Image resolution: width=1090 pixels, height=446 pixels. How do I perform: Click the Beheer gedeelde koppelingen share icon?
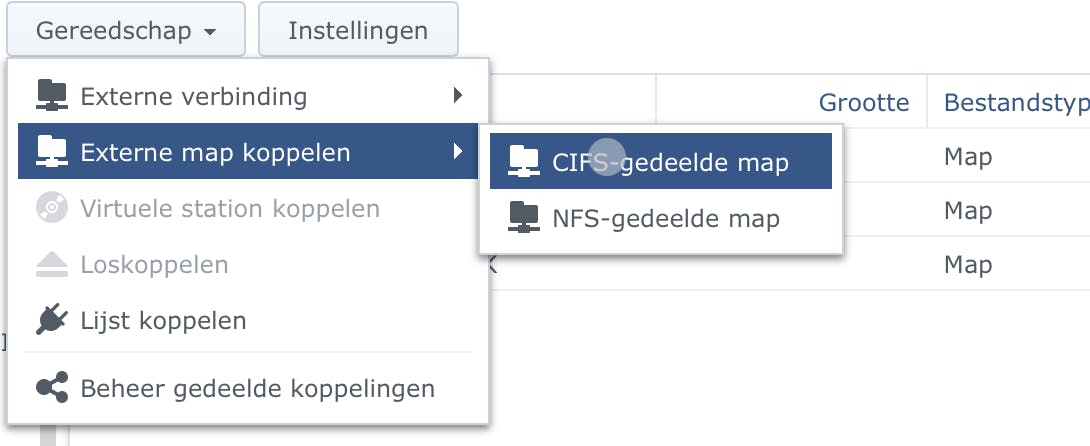[52, 388]
